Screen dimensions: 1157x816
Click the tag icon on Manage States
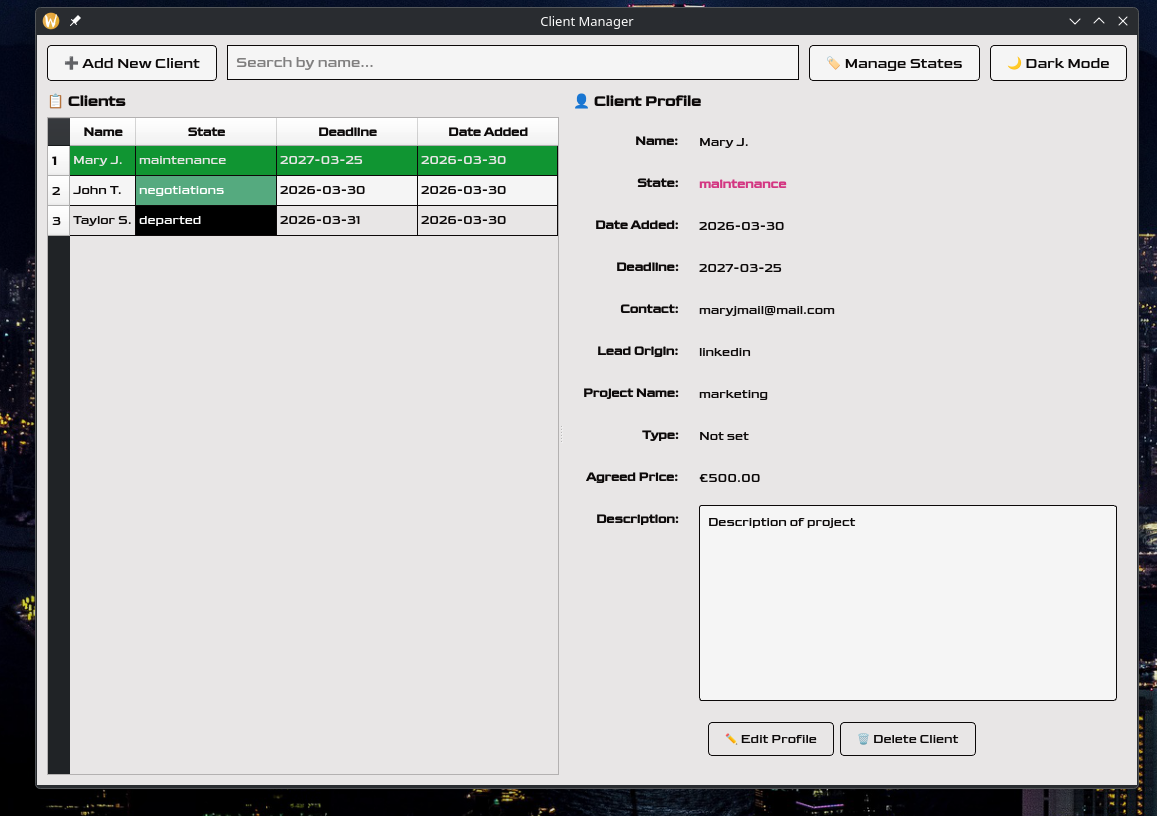[833, 63]
